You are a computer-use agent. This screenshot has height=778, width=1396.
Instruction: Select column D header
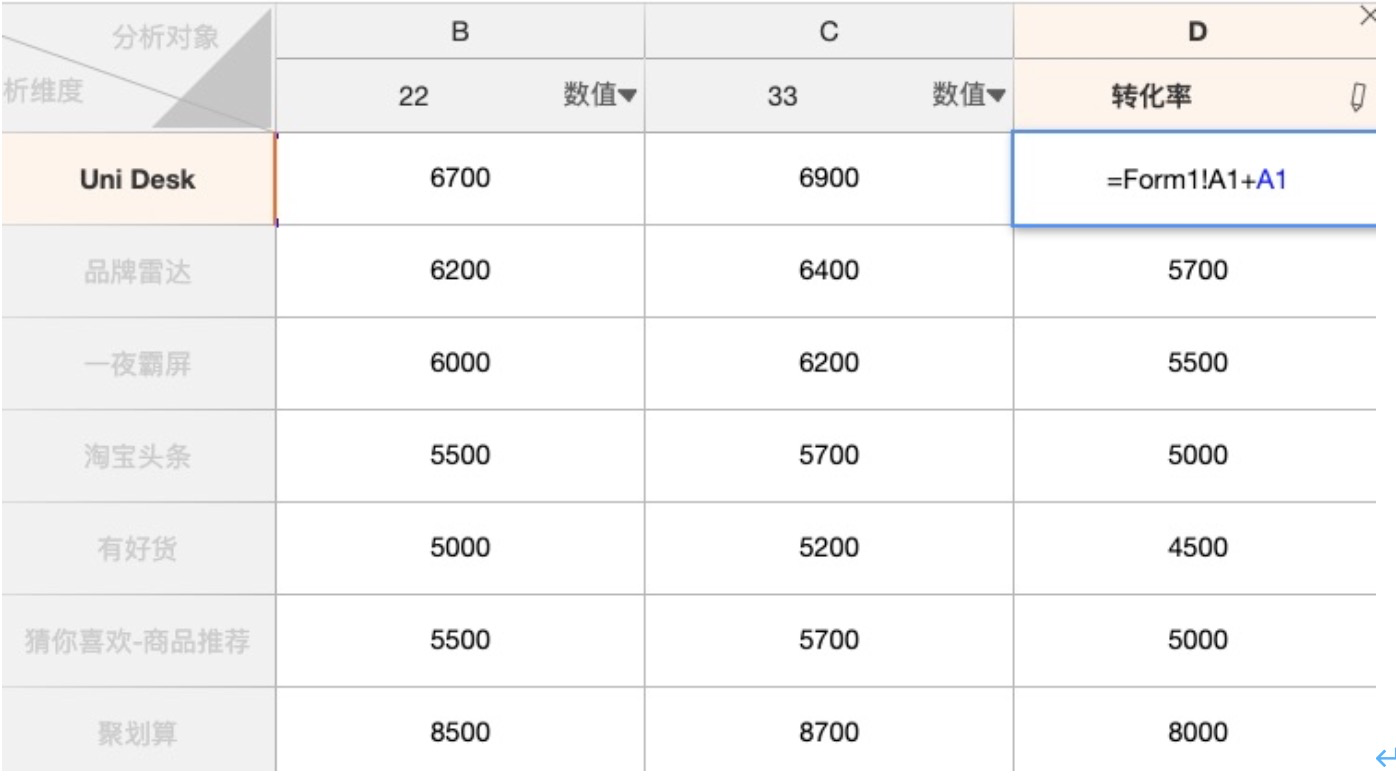point(1197,32)
